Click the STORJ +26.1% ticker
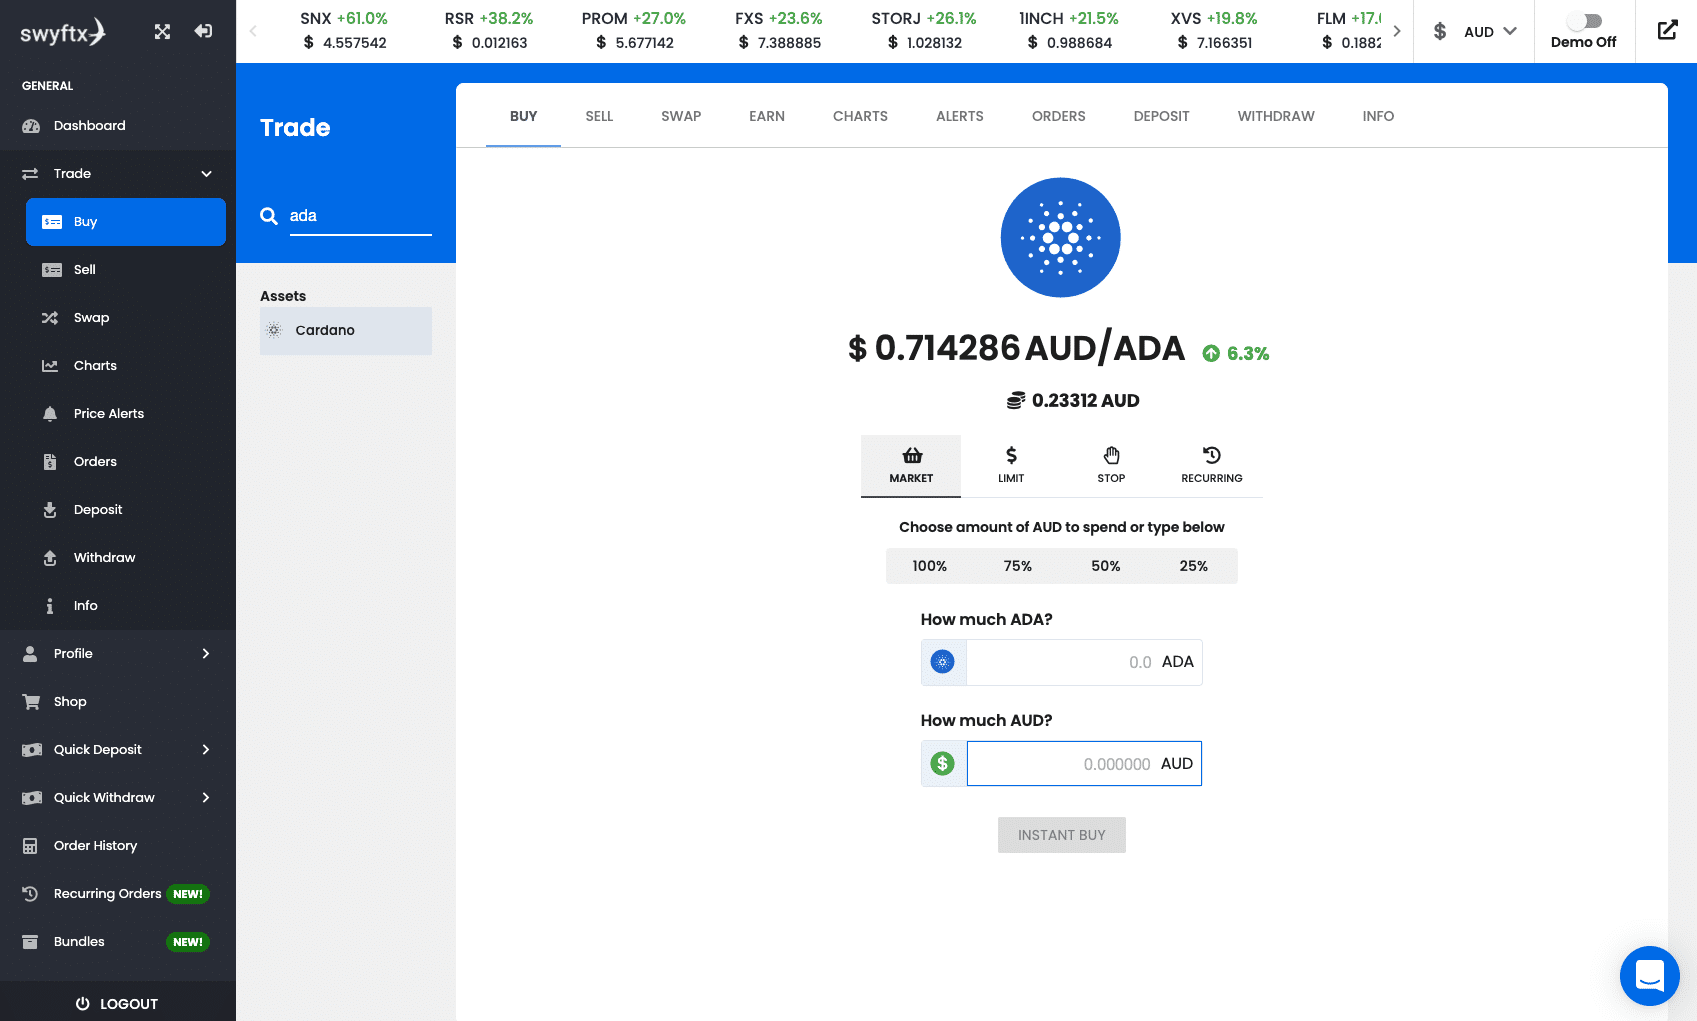Viewport: 1697px width, 1021px height. pos(924,31)
